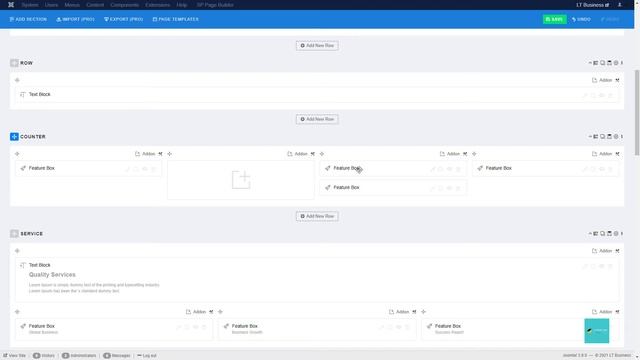Click Addon button in fourth COUNTER column
The width and height of the screenshot is (640, 360).
tap(602, 154)
